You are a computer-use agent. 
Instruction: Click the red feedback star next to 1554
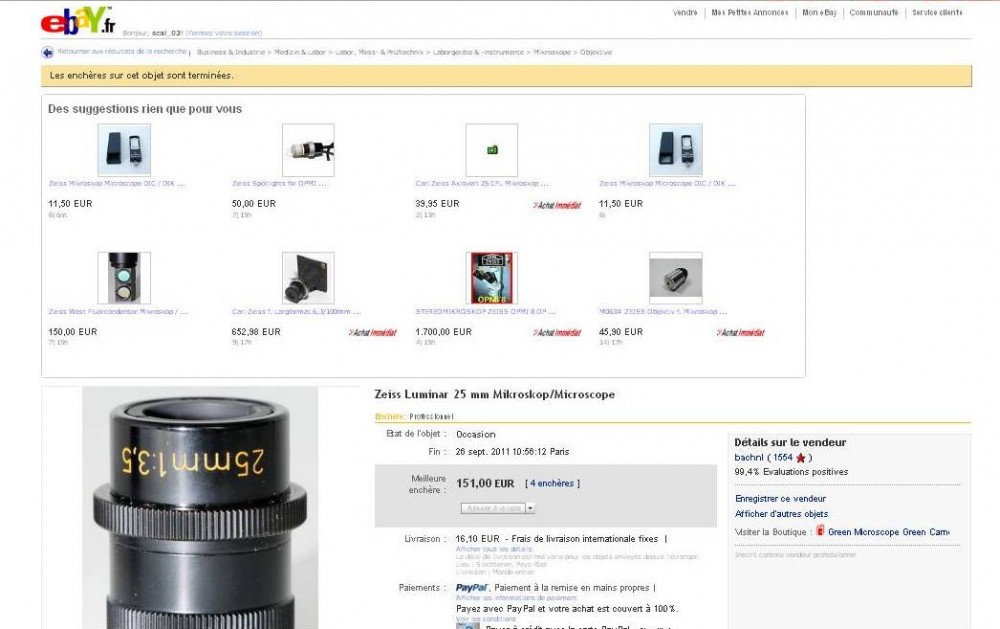click(x=801, y=458)
